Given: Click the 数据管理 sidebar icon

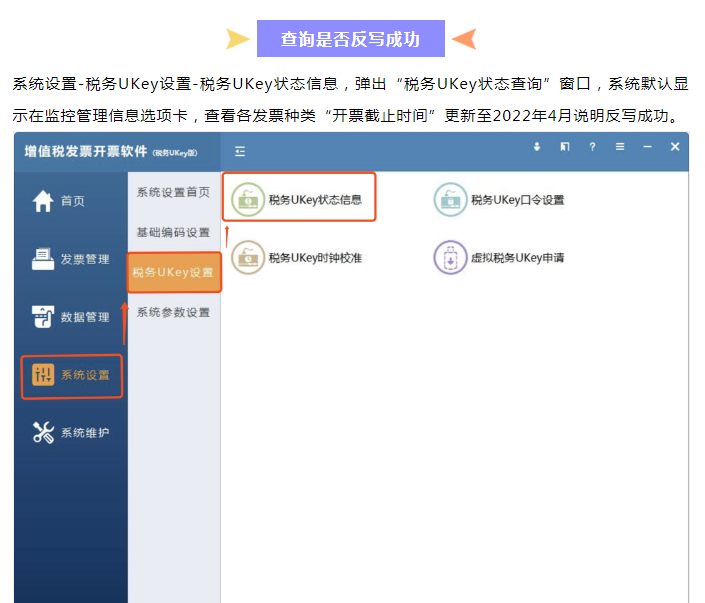Looking at the screenshot, I should [43, 317].
